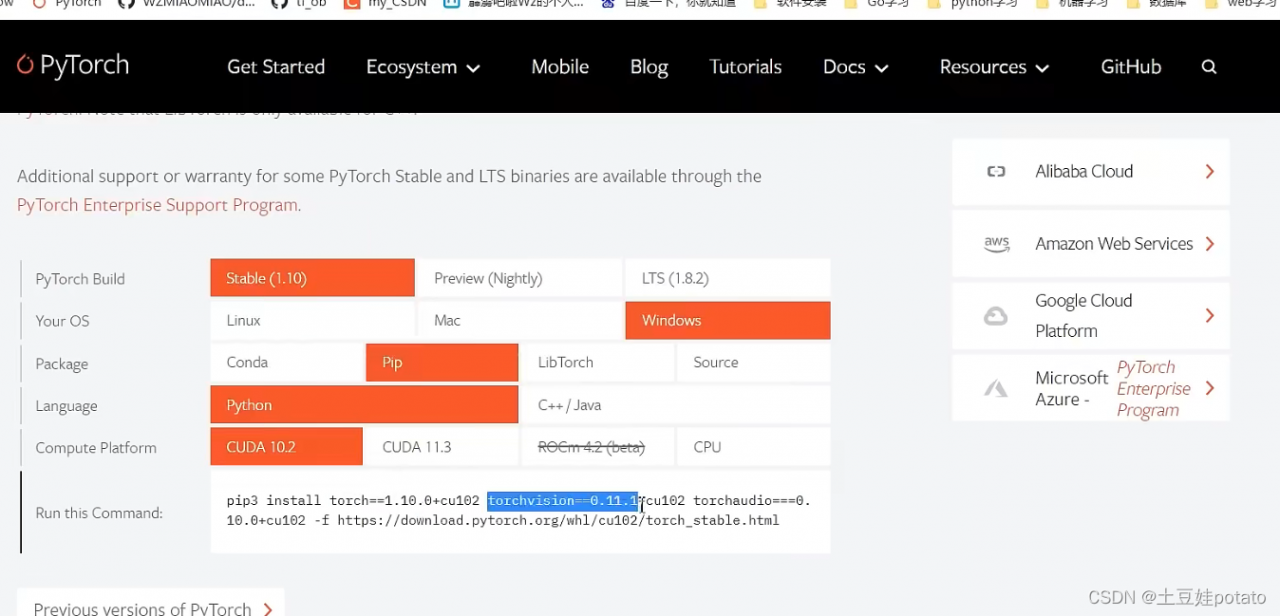
Task: Select the CUDA 10.2 compute platform
Action: click(287, 447)
